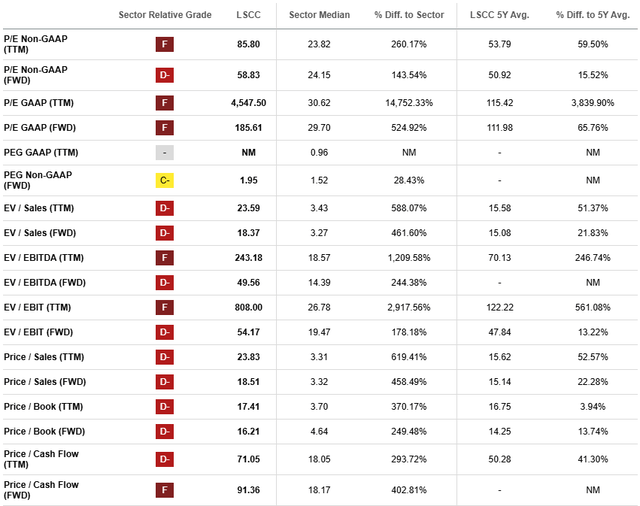Click the gray dash grade badge for PEG GAAP (TTM)
640x506 pixels.
coord(164,153)
